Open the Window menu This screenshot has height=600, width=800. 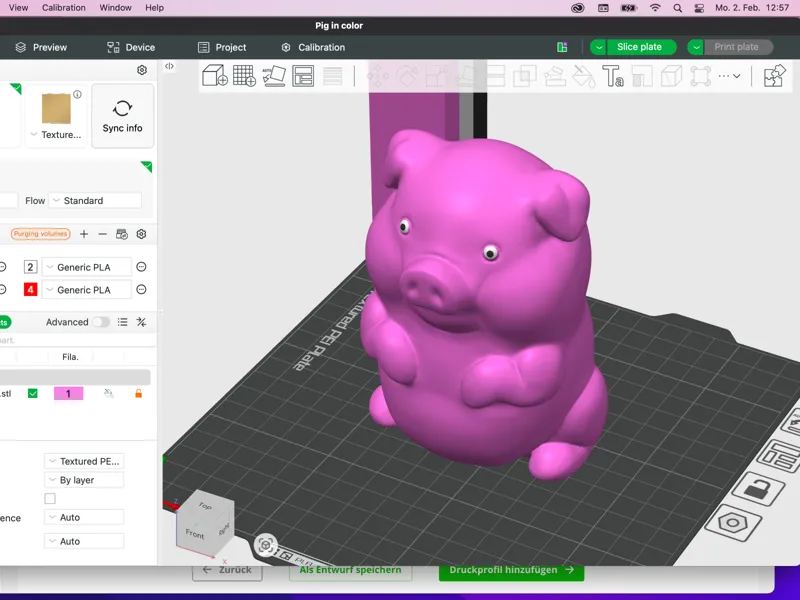[115, 8]
